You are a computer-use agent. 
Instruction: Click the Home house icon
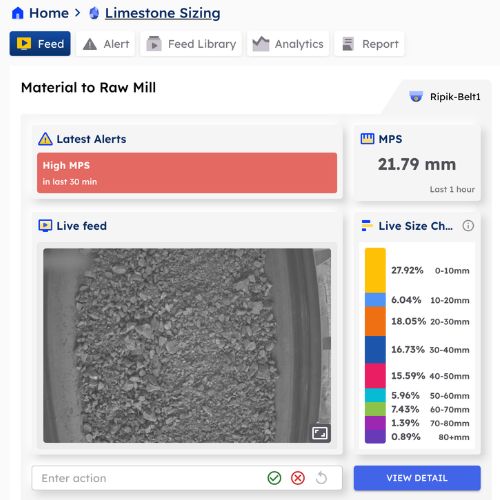point(18,13)
